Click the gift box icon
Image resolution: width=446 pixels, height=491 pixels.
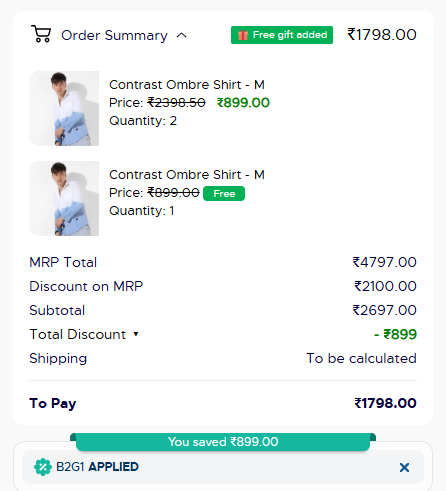click(x=243, y=35)
